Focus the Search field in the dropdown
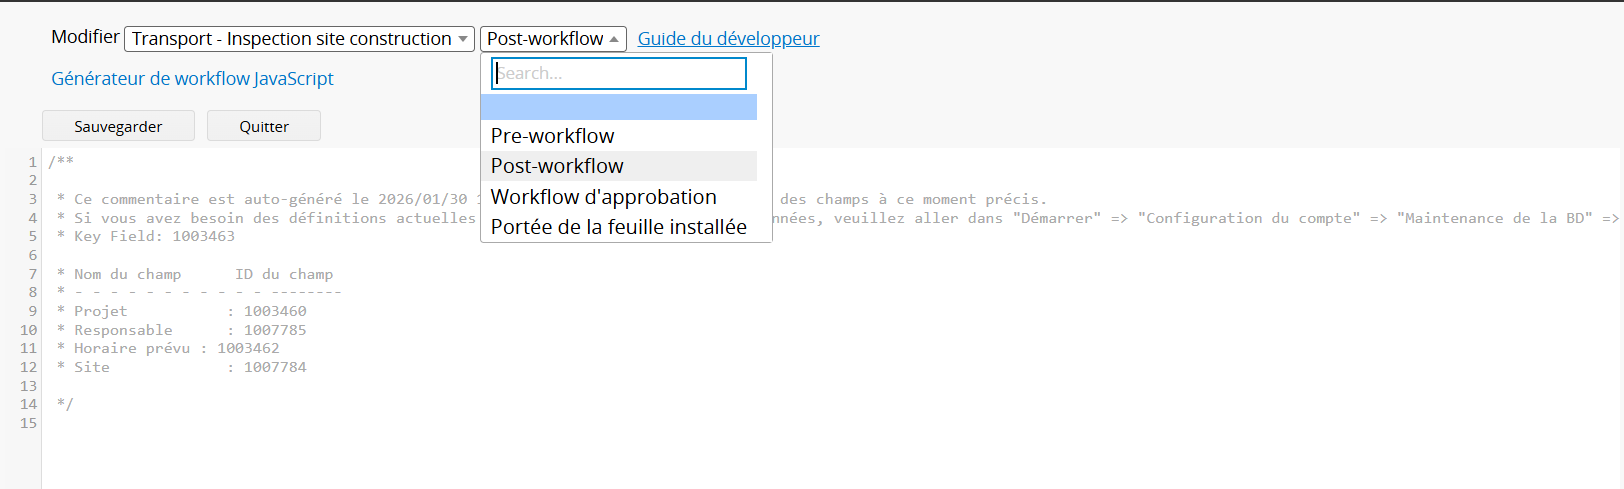The width and height of the screenshot is (1624, 489). tap(619, 73)
